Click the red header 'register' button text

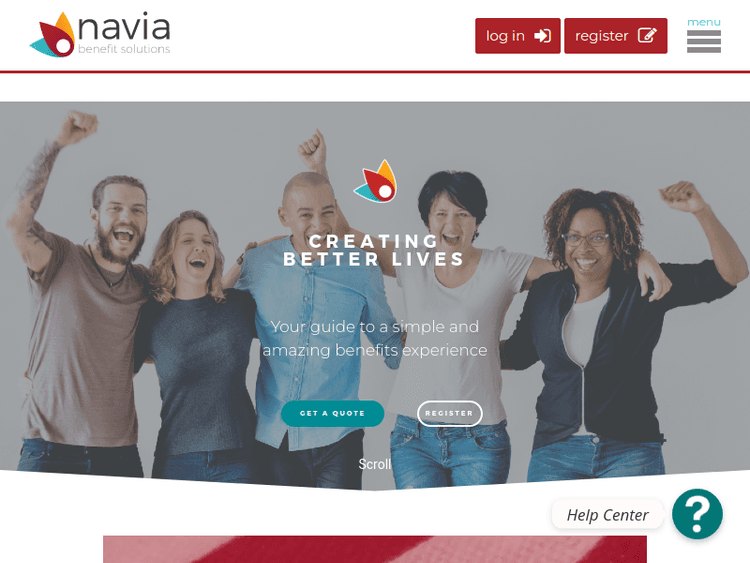coord(601,36)
